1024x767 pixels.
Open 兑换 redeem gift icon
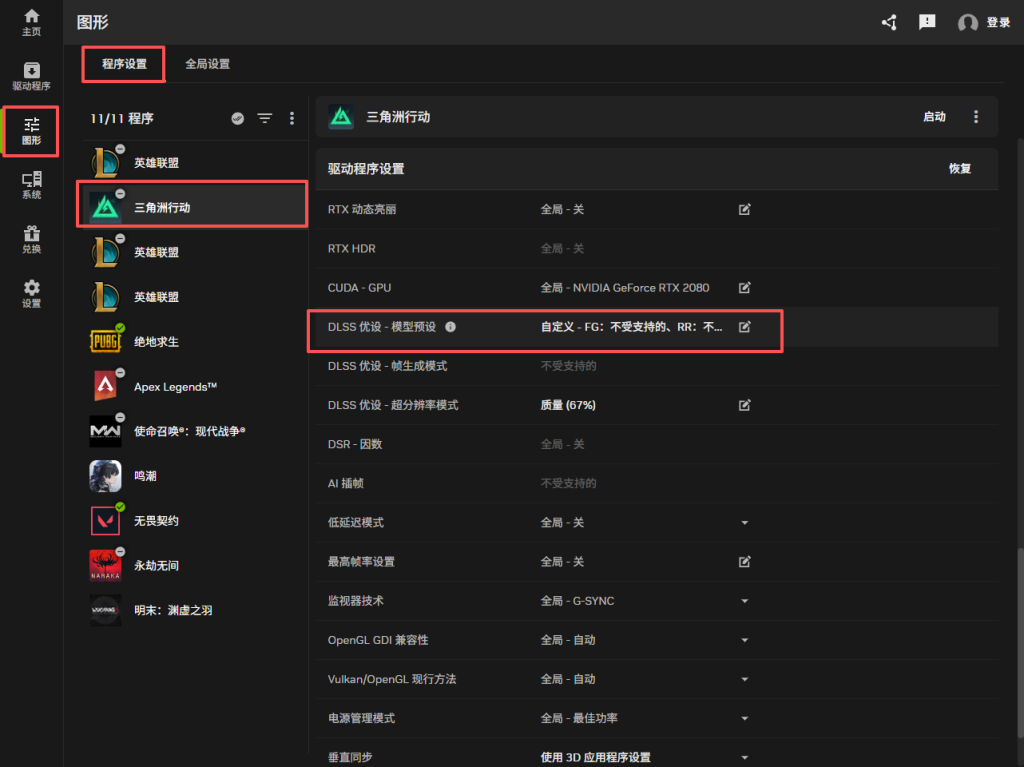click(31, 240)
